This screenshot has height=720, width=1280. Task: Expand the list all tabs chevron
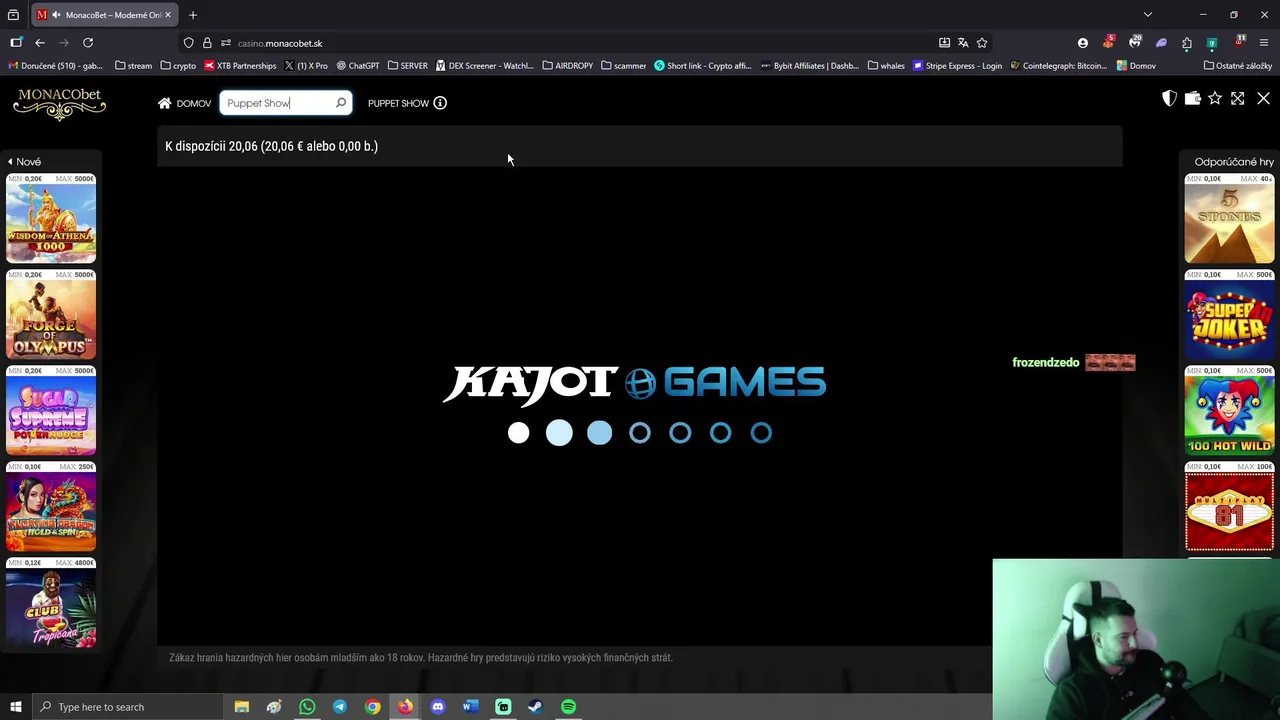click(x=1148, y=15)
